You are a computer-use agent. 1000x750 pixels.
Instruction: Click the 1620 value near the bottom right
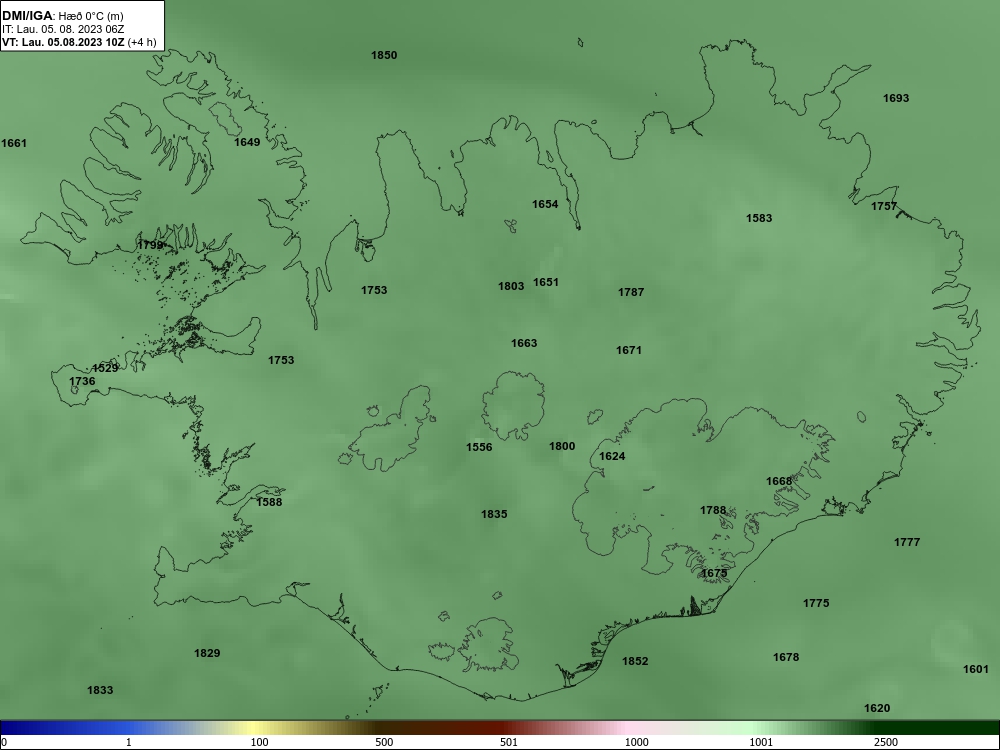(877, 708)
